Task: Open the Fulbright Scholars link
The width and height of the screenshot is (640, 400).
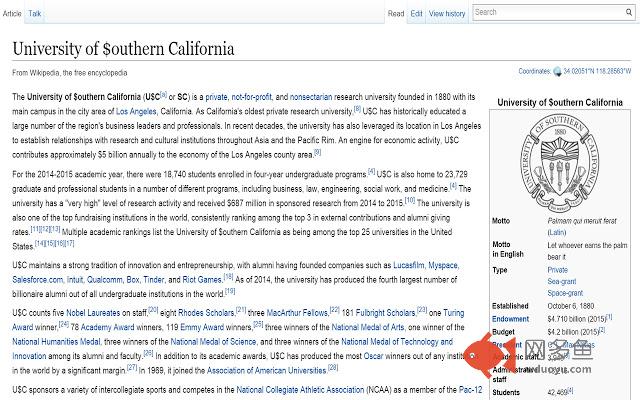Action: click(385, 313)
